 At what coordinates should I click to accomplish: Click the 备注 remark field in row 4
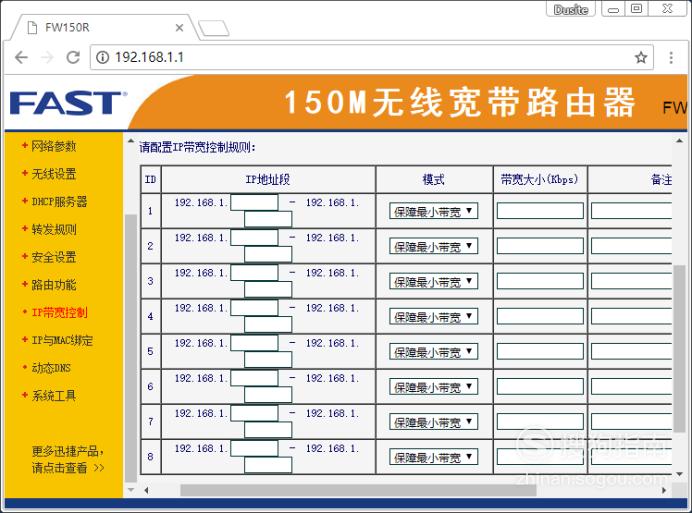pyautogui.click(x=632, y=316)
